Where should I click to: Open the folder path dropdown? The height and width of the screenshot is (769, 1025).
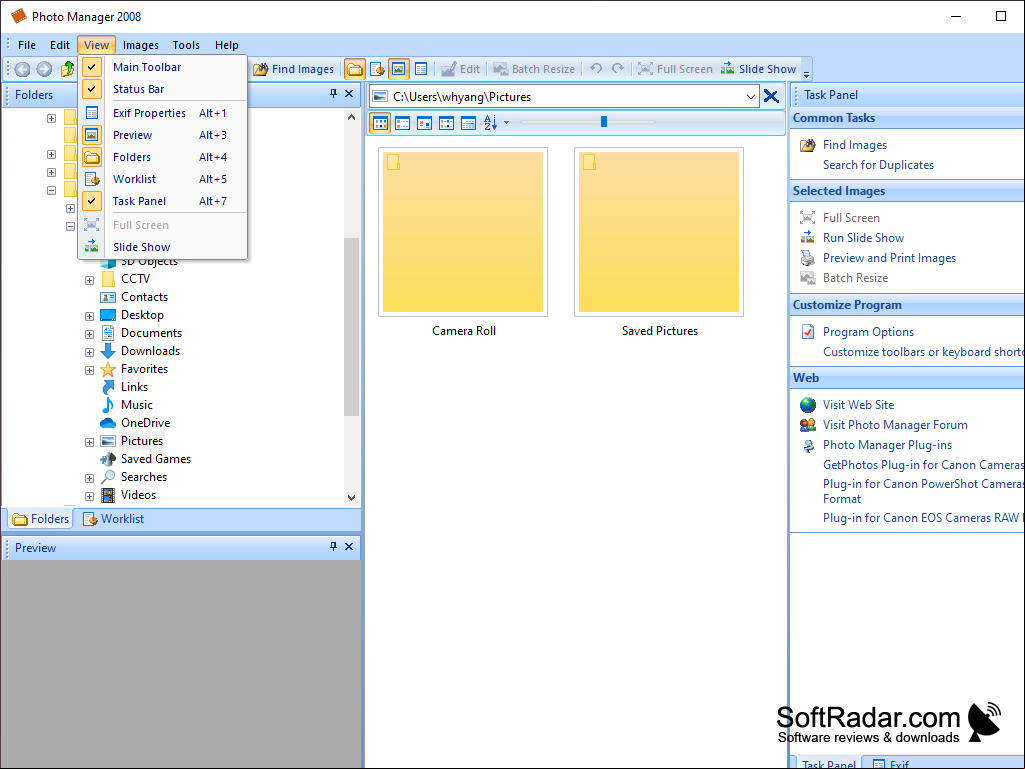click(x=750, y=97)
